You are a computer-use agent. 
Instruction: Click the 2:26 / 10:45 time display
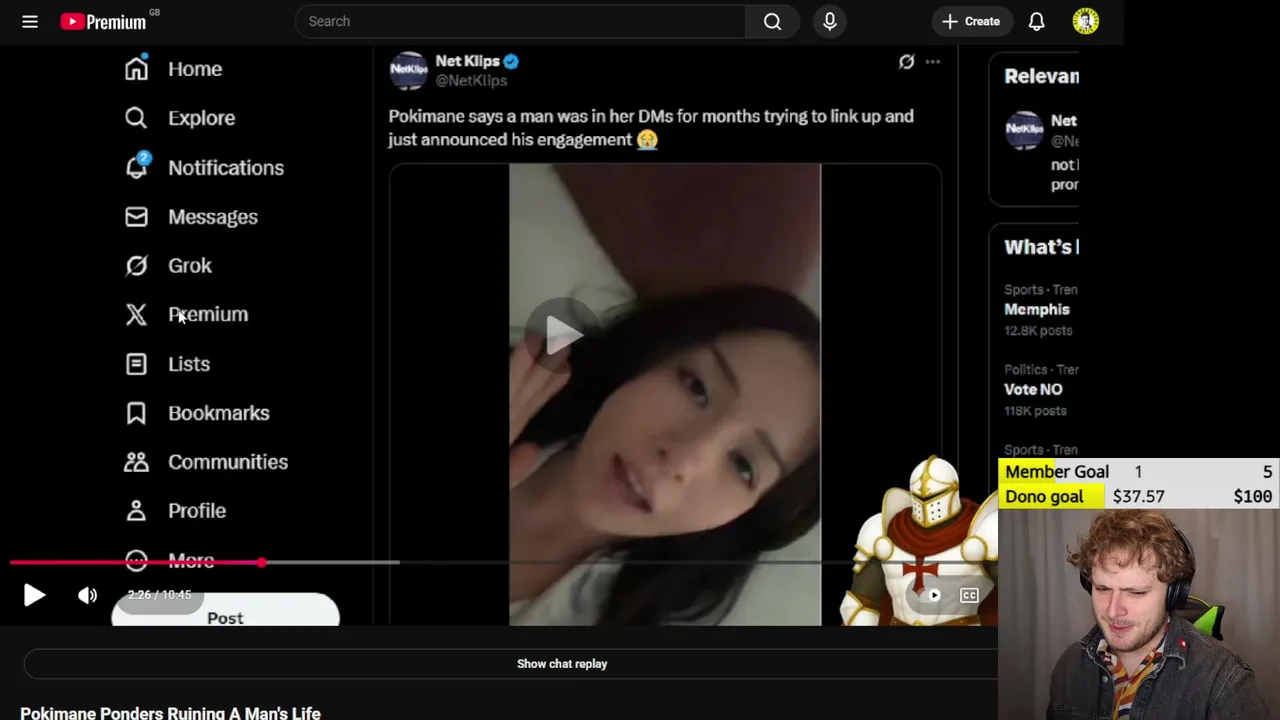click(x=159, y=594)
